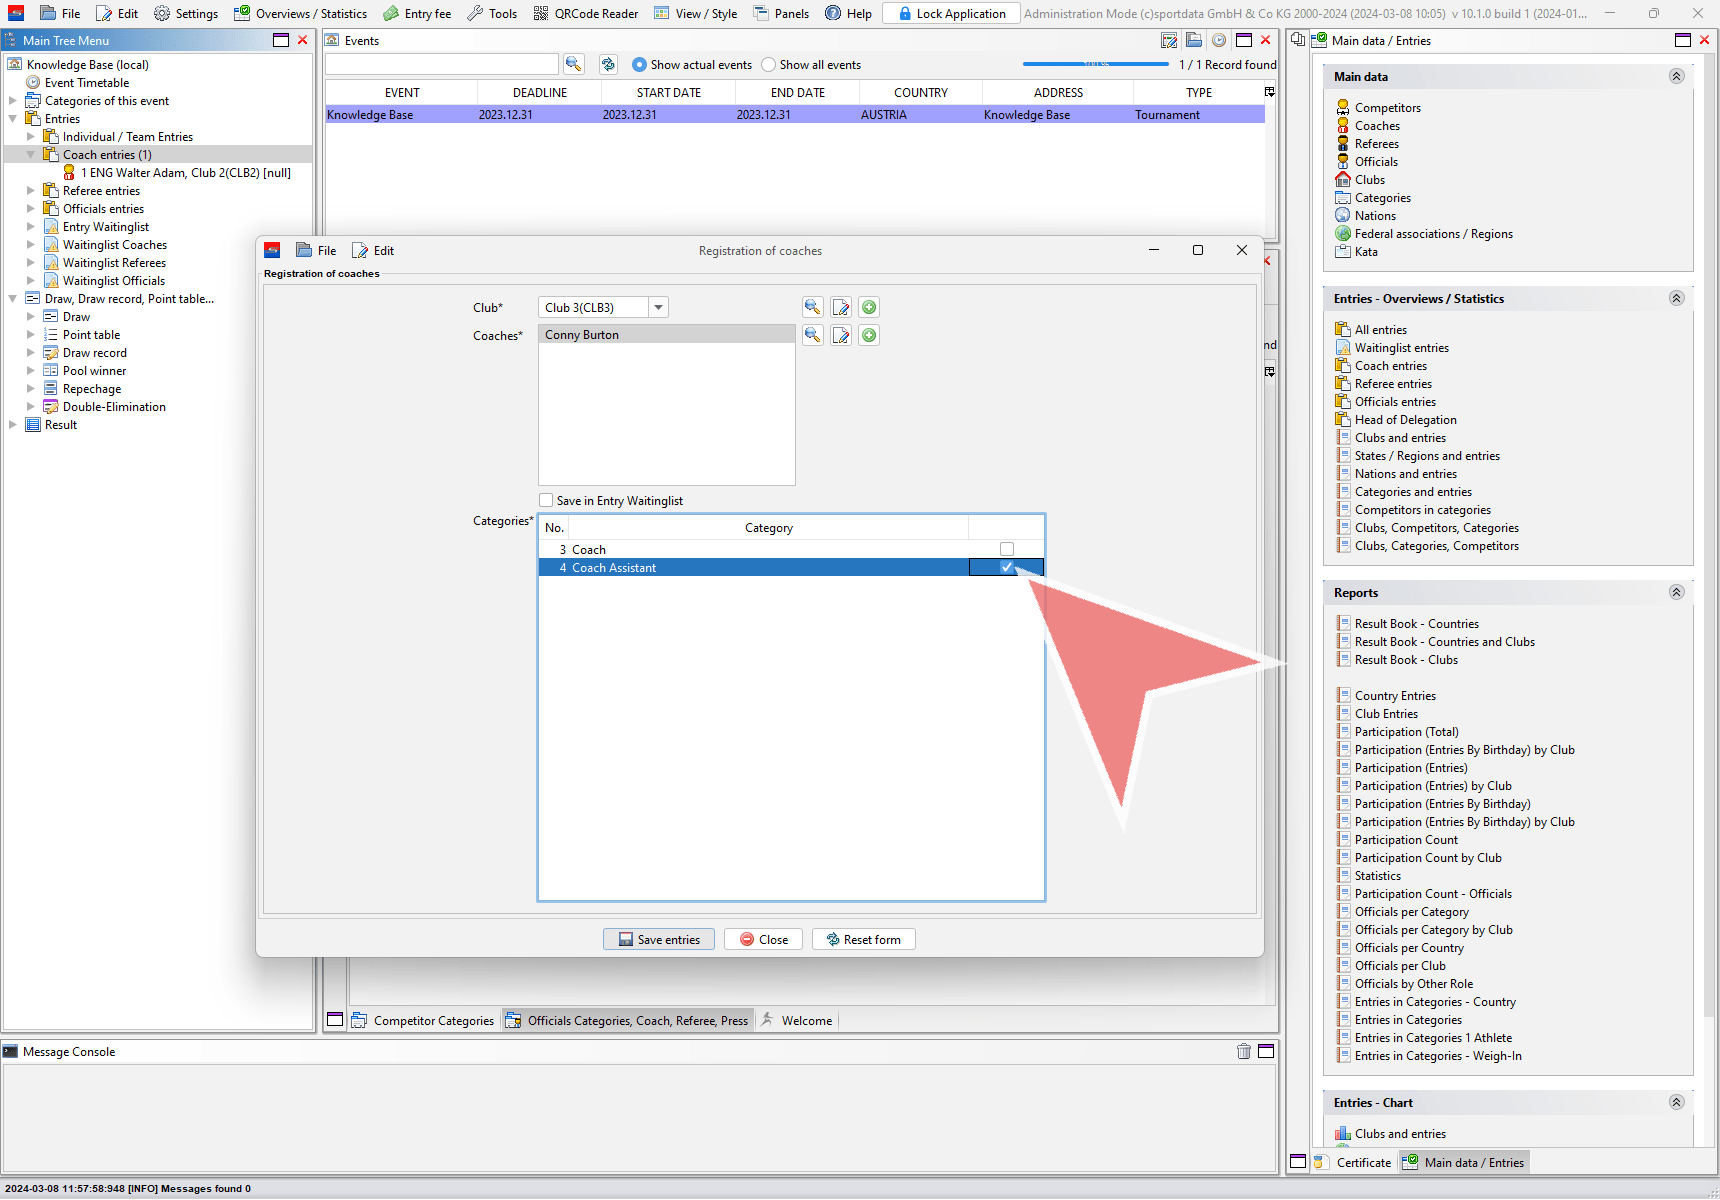Open QRCode Reader from the toolbar
The image size is (1720, 1200).
pos(585,13)
